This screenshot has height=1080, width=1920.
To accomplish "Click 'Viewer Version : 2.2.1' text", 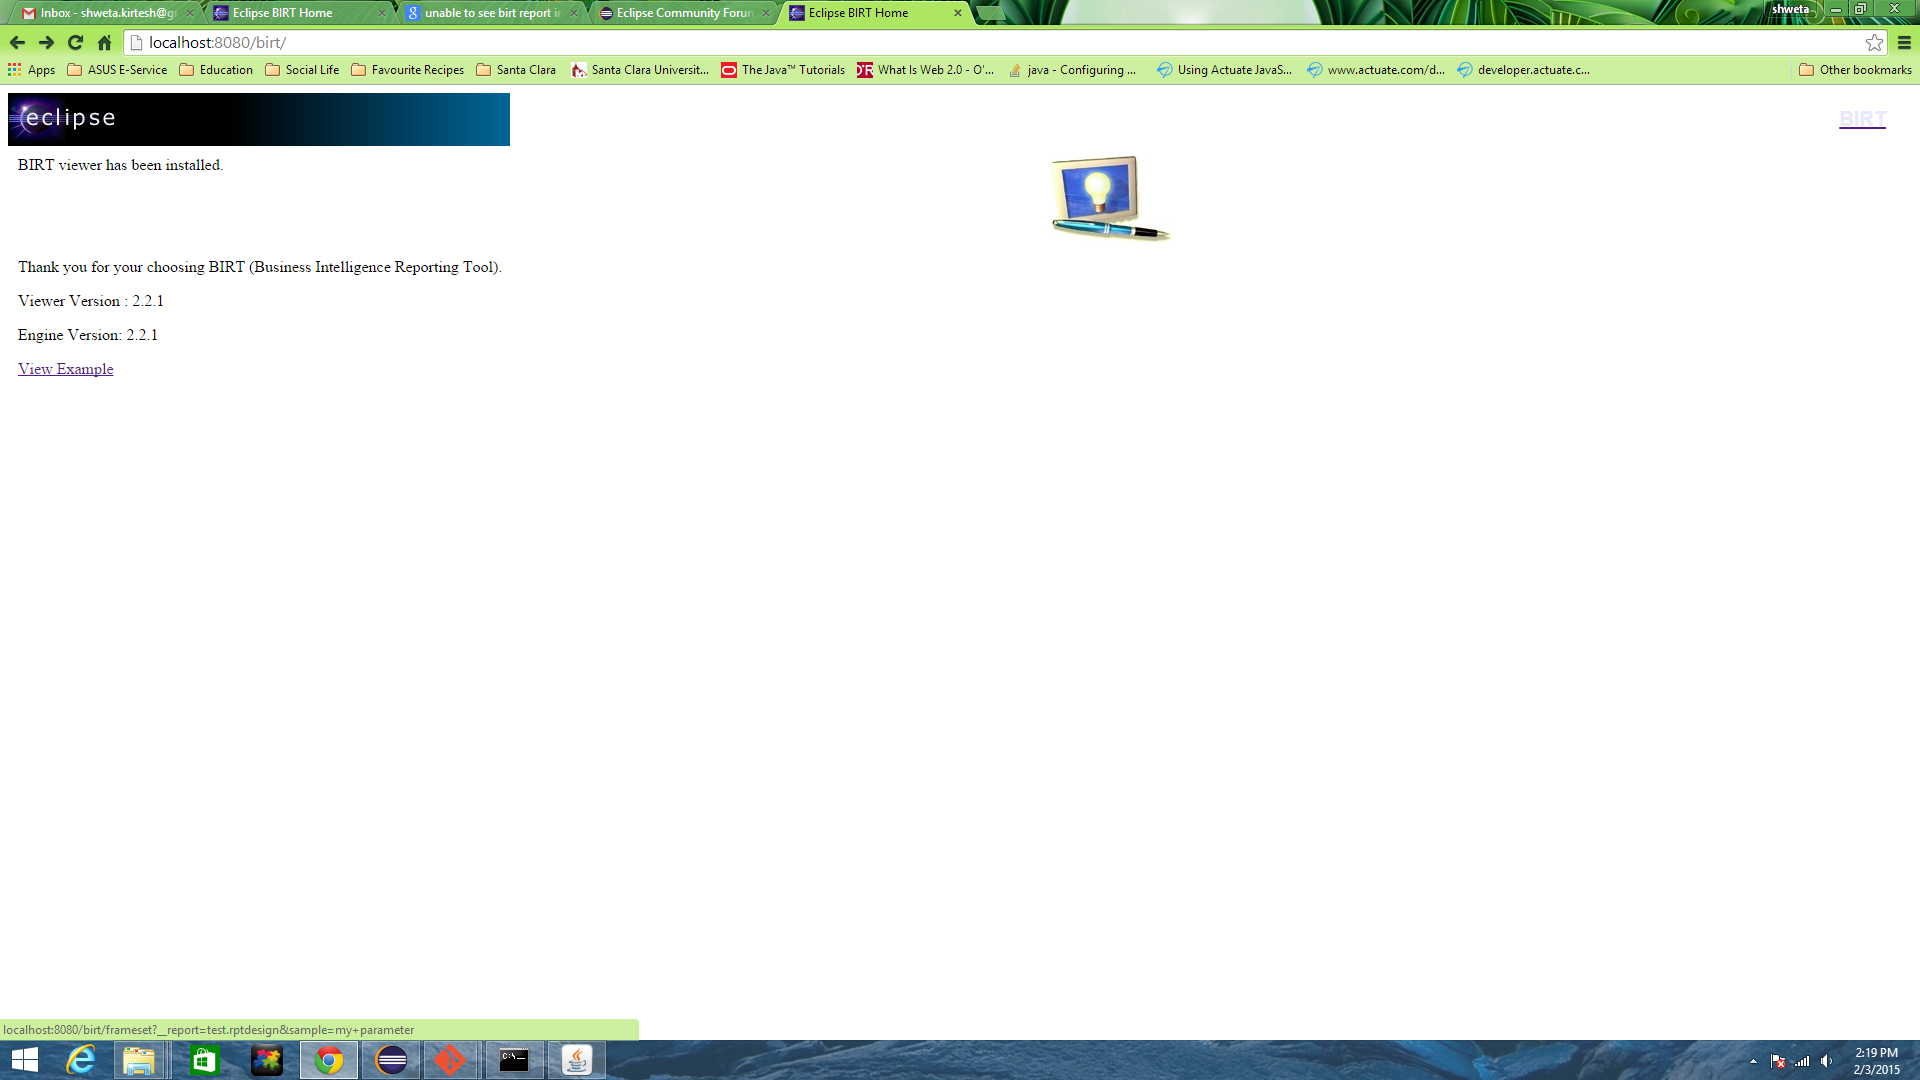I will (91, 301).
